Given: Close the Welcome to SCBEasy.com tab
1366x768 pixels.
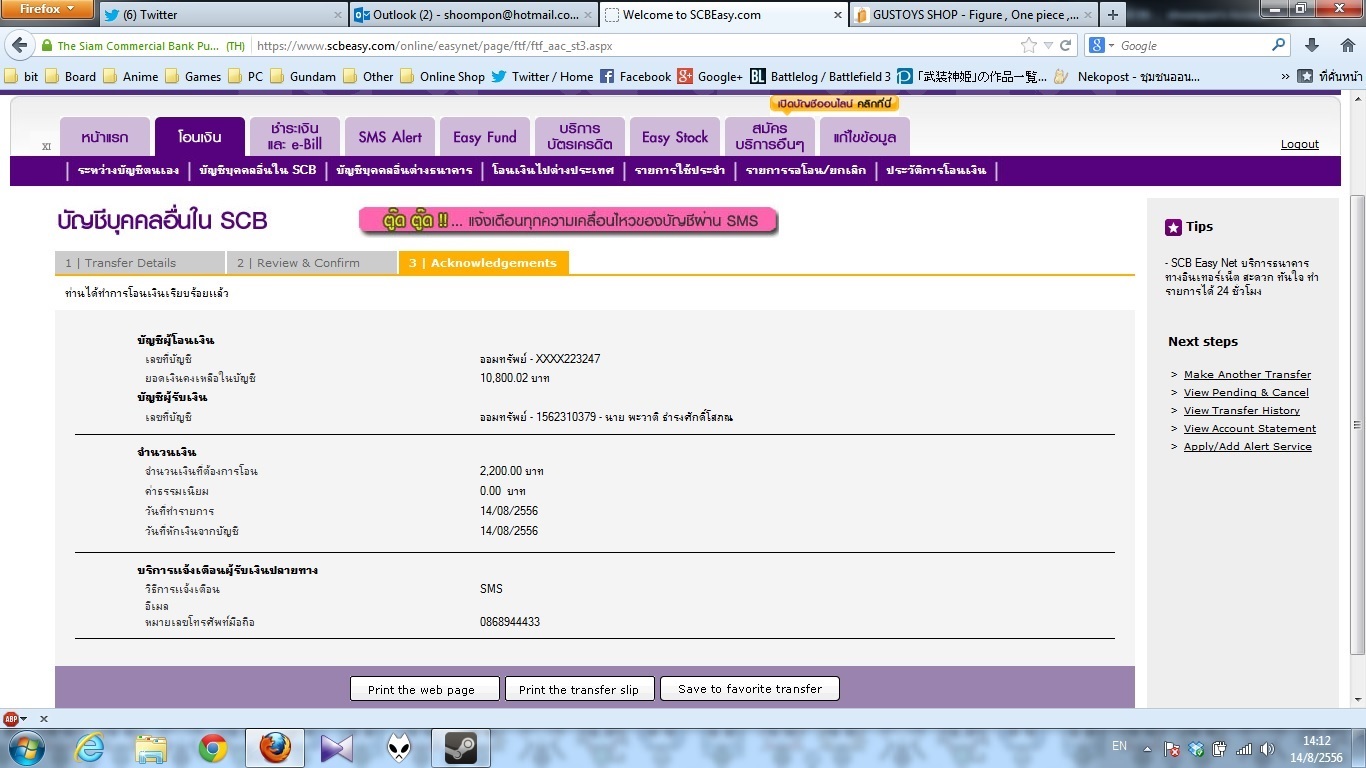Looking at the screenshot, I should [x=836, y=15].
